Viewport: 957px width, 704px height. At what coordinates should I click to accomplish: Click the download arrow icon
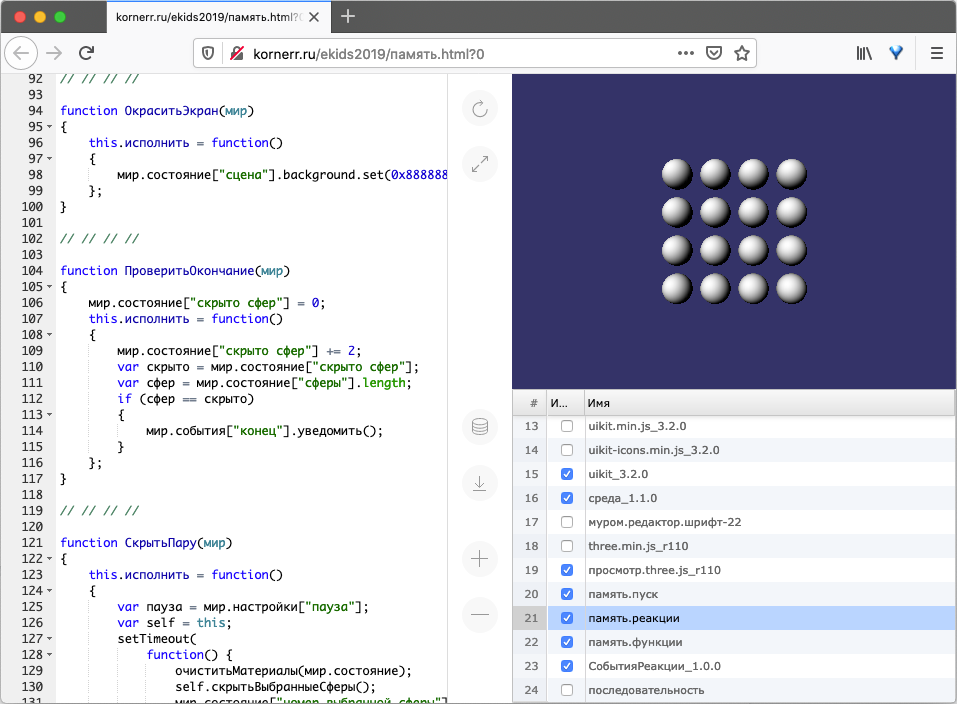pyautogui.click(x=480, y=483)
